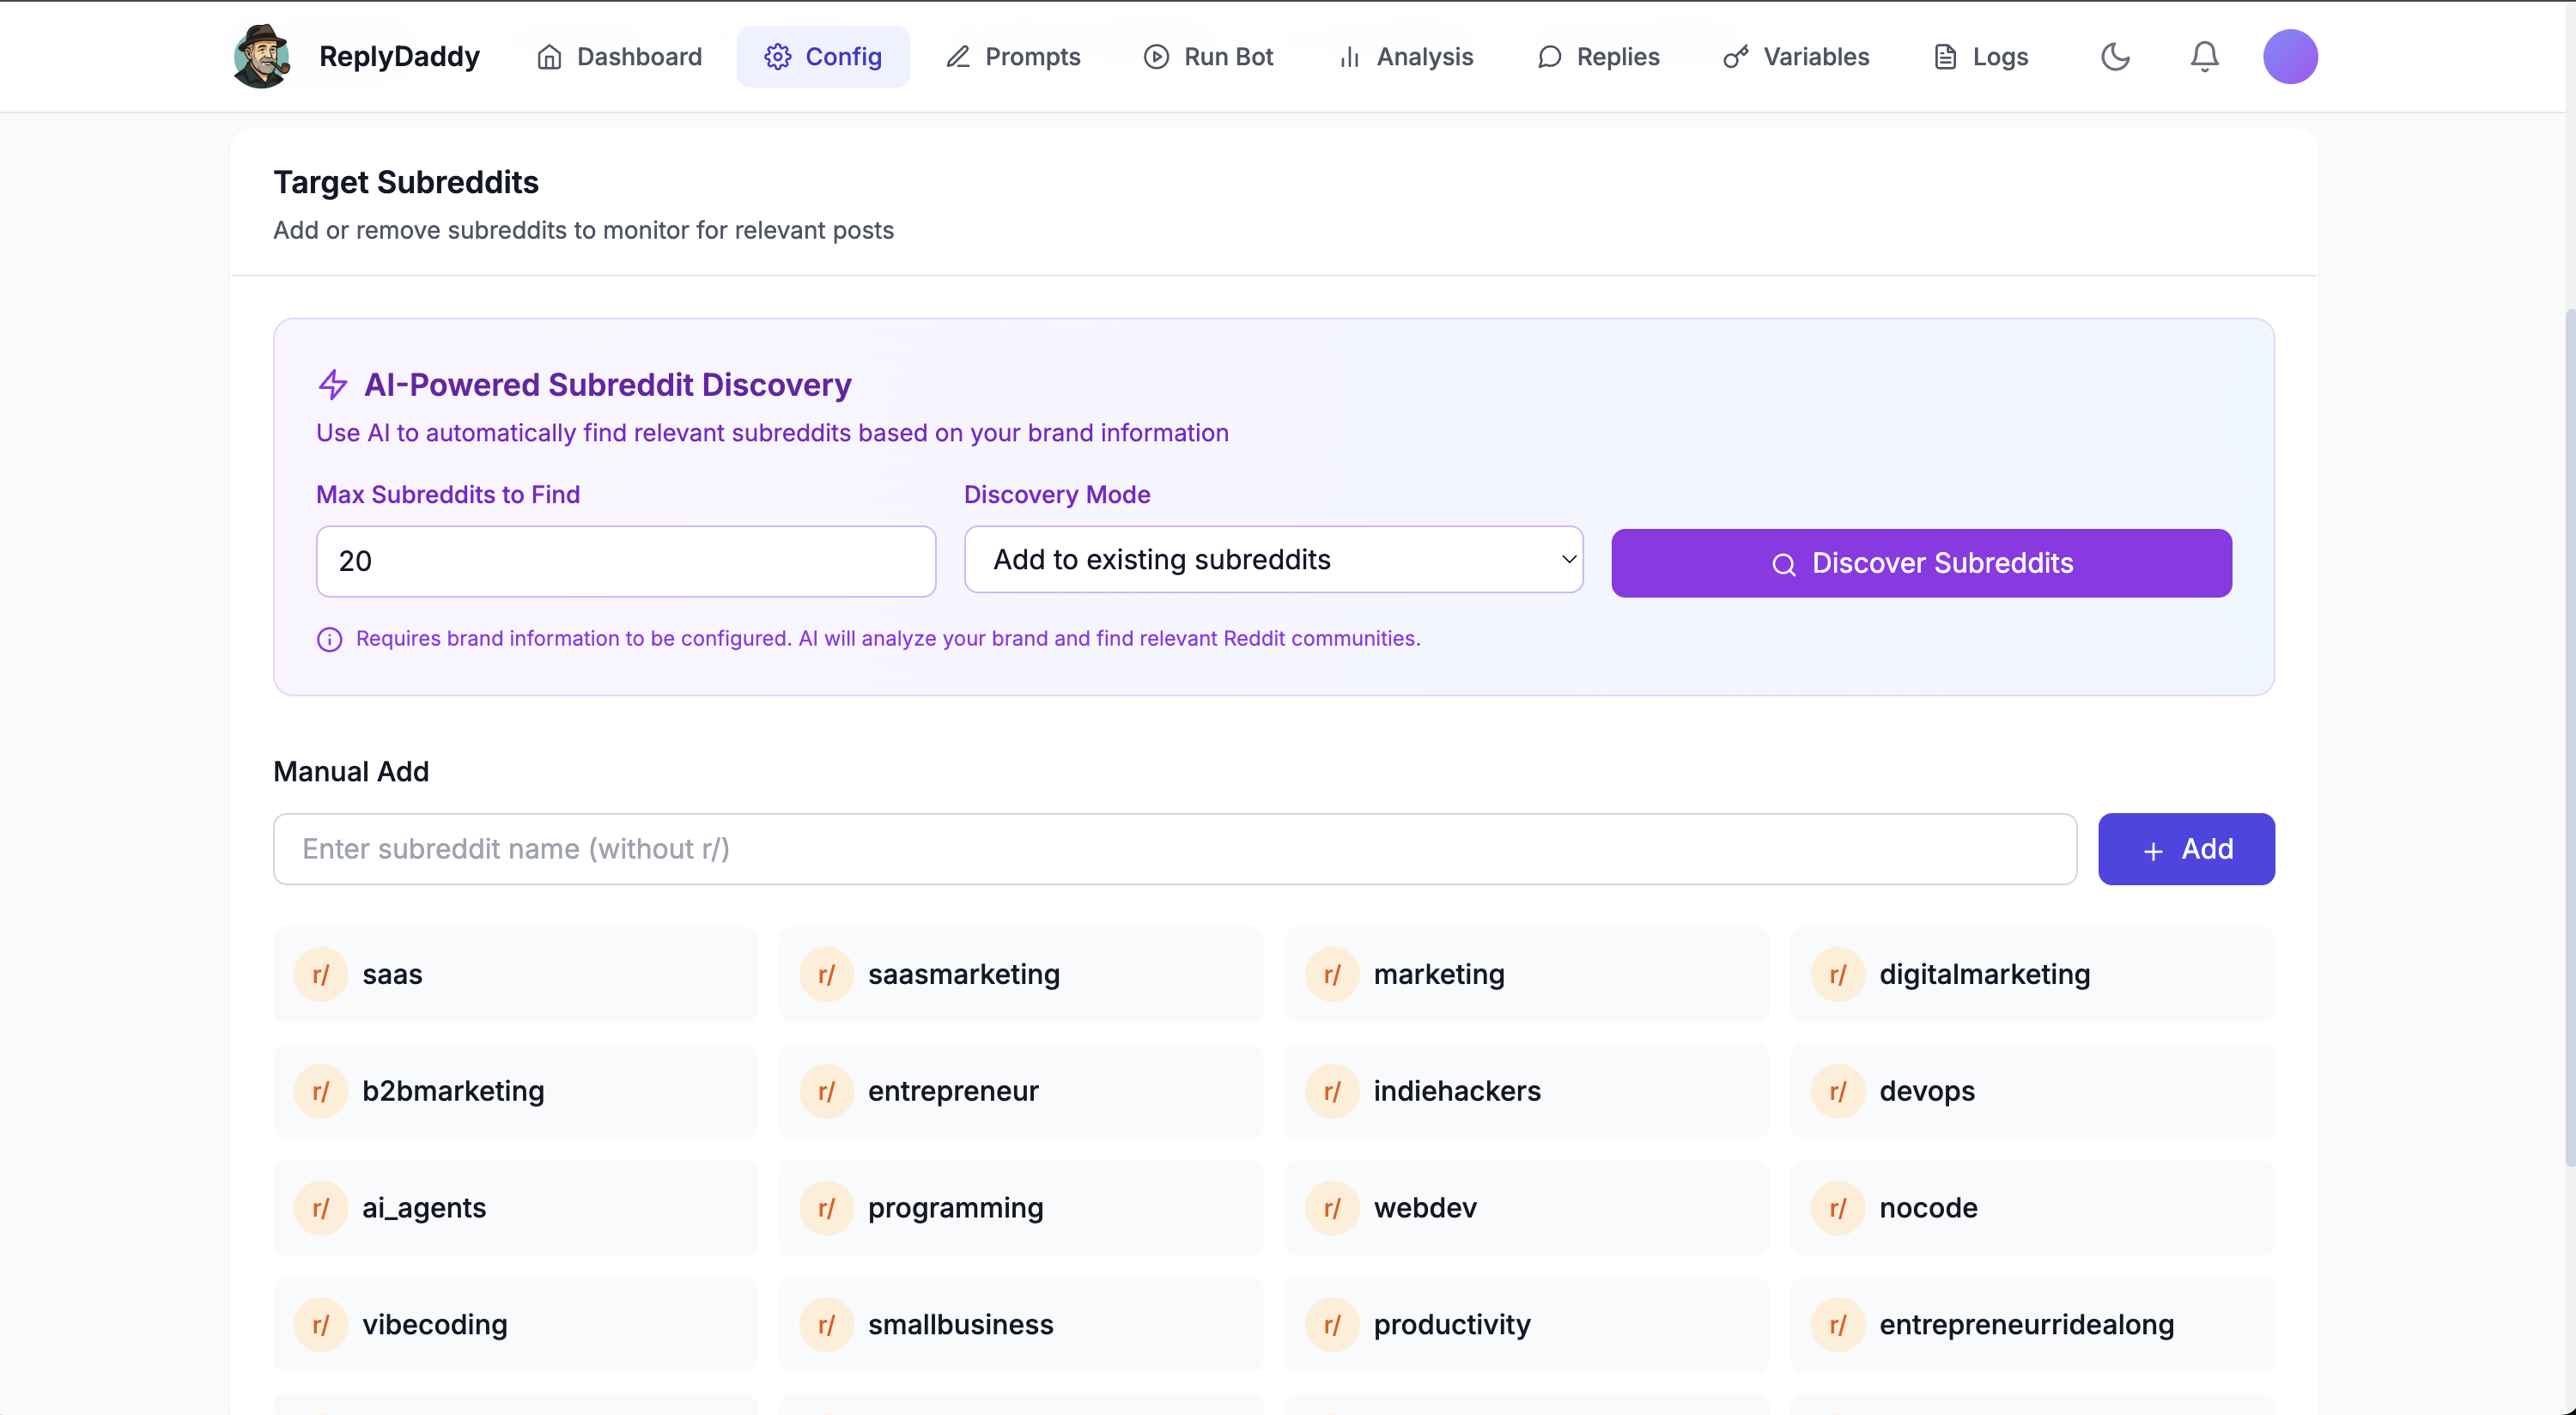2576x1415 pixels.
Task: Select the 'productivity' subreddit name
Action: coord(1452,1326)
